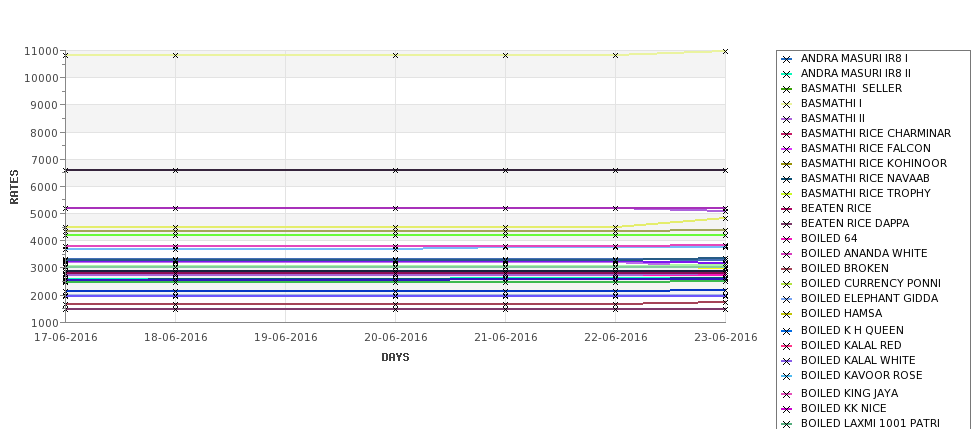975x429 pixels.
Task: Click the BOILED KALAL RED legend marker
Action: pyautogui.click(x=787, y=346)
